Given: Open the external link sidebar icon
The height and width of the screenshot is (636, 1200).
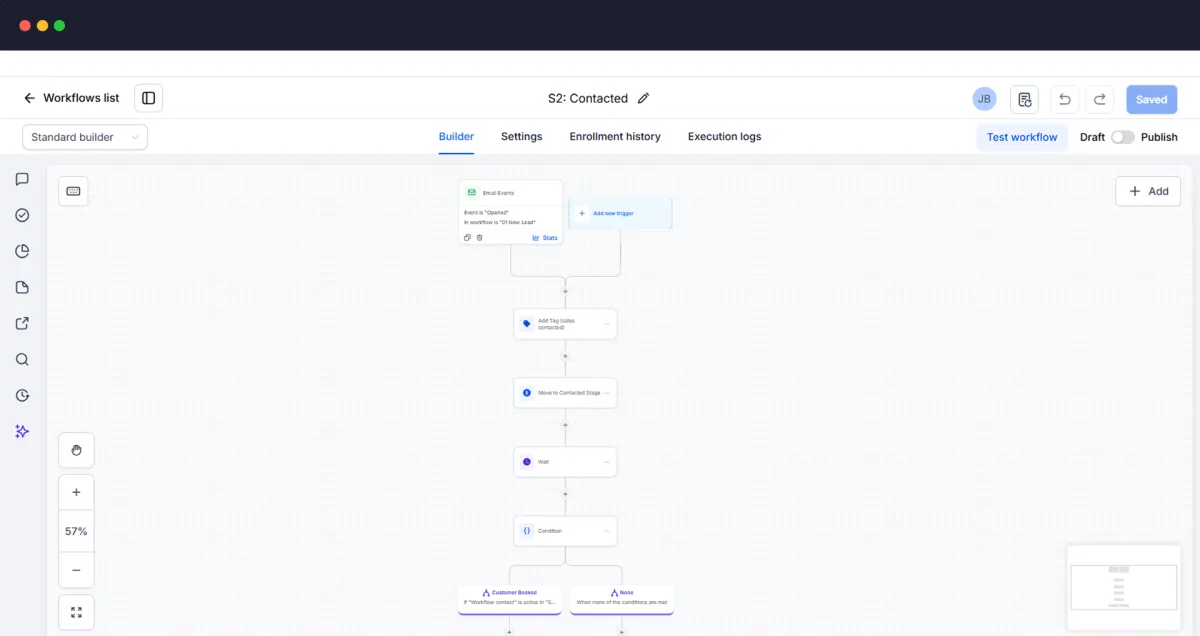Looking at the screenshot, I should pyautogui.click(x=22, y=323).
